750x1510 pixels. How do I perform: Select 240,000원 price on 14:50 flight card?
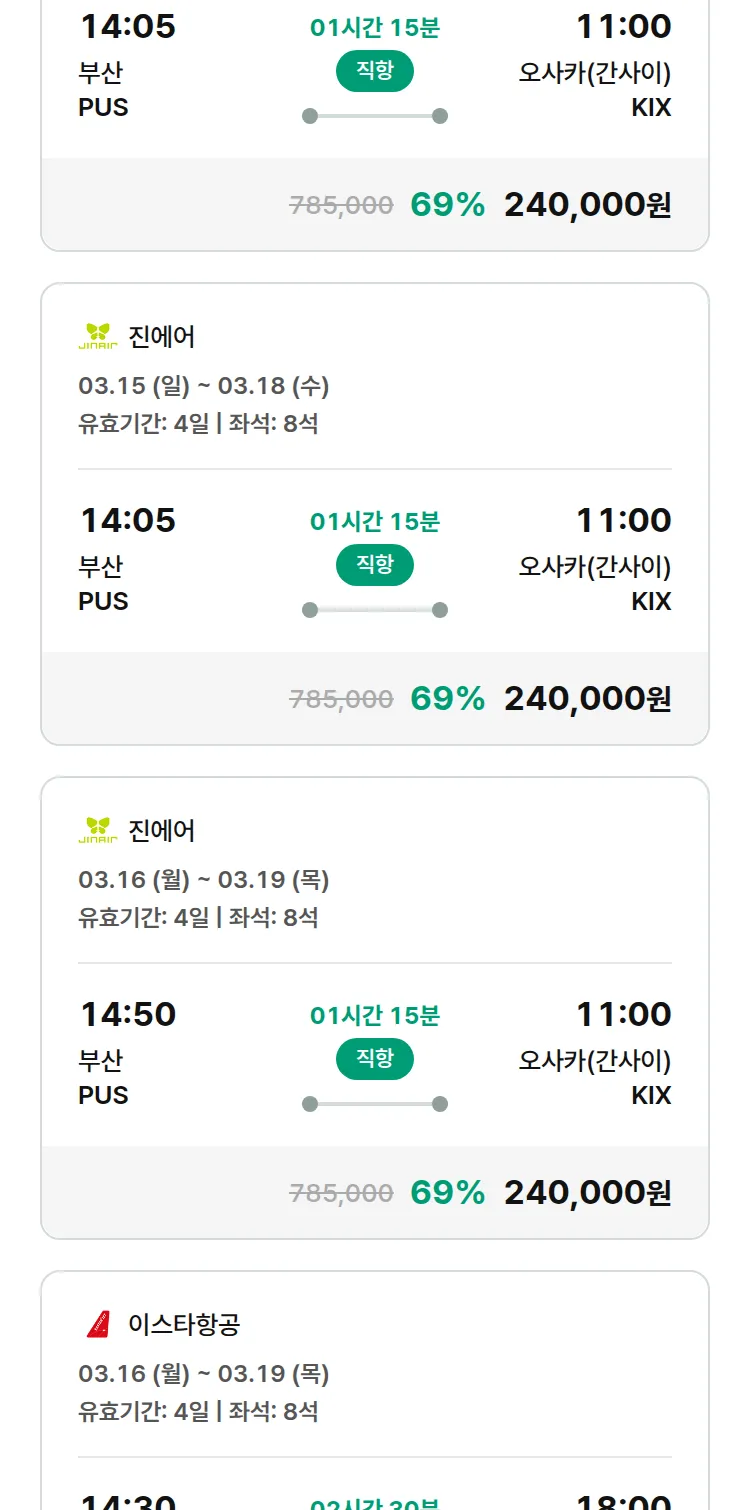(587, 1193)
